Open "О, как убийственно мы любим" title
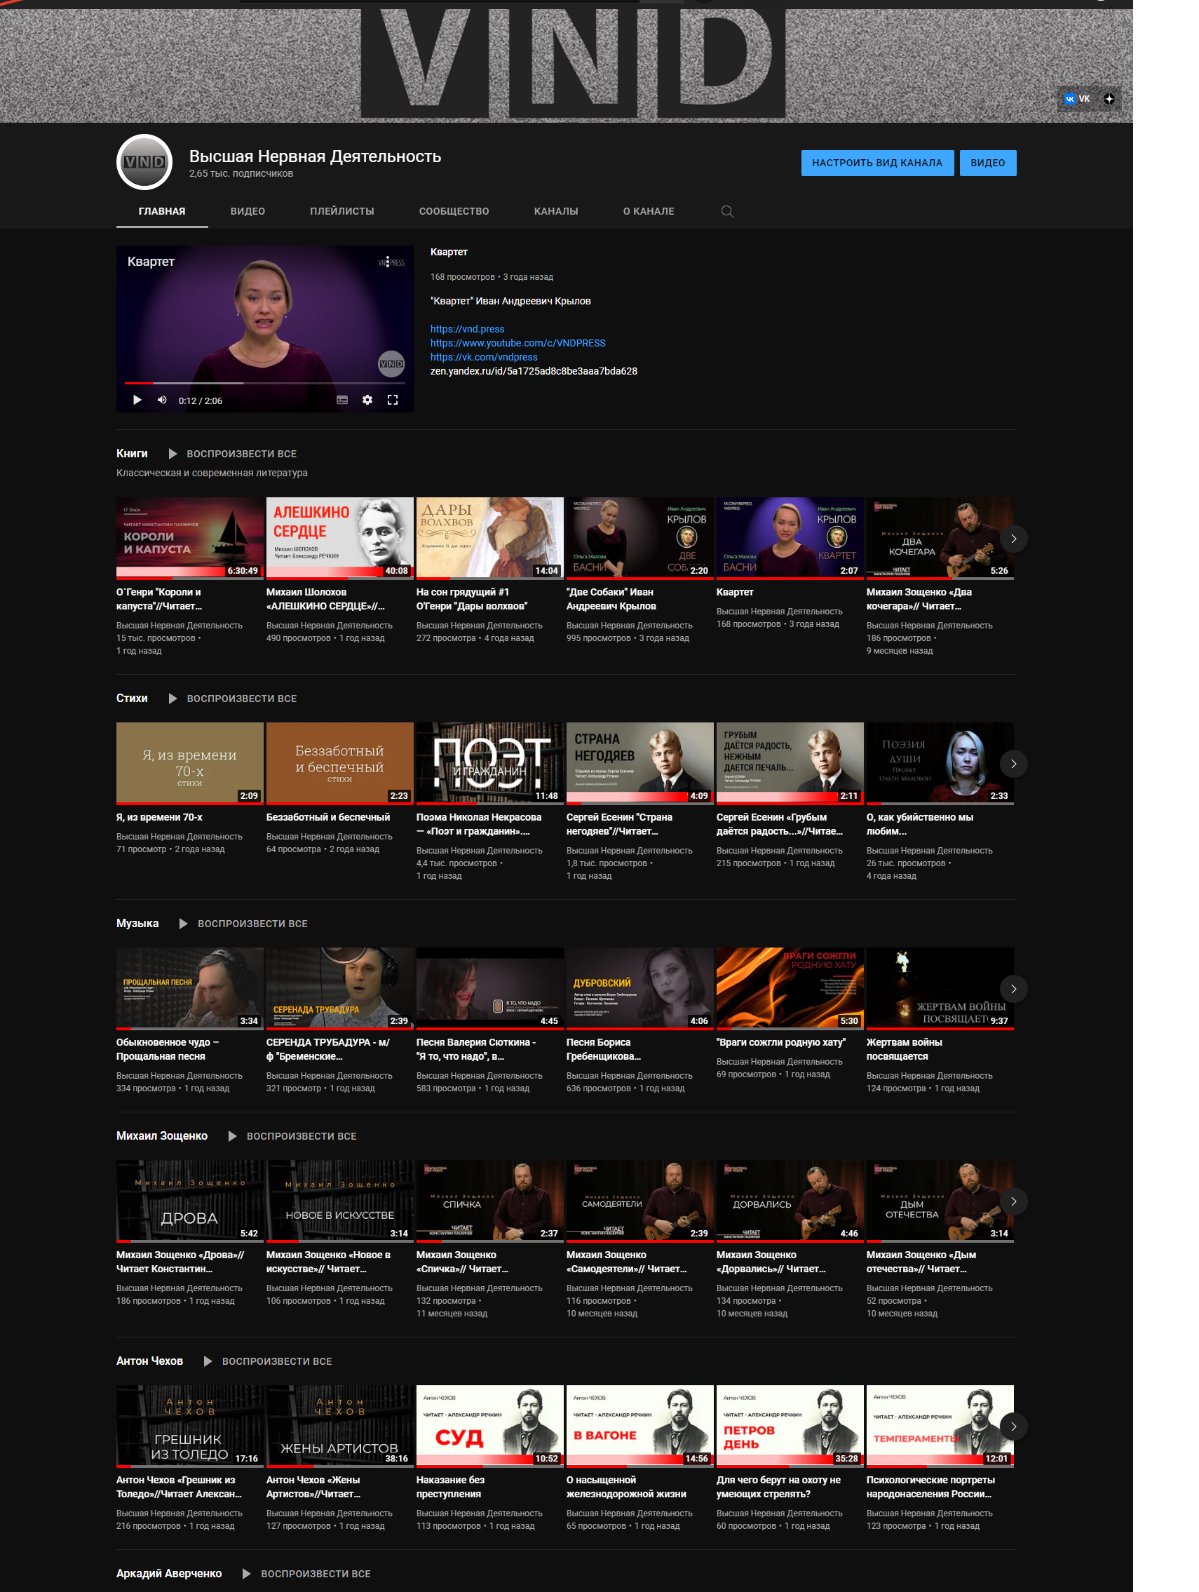Screen dimensions: 1199x1592 [919, 824]
